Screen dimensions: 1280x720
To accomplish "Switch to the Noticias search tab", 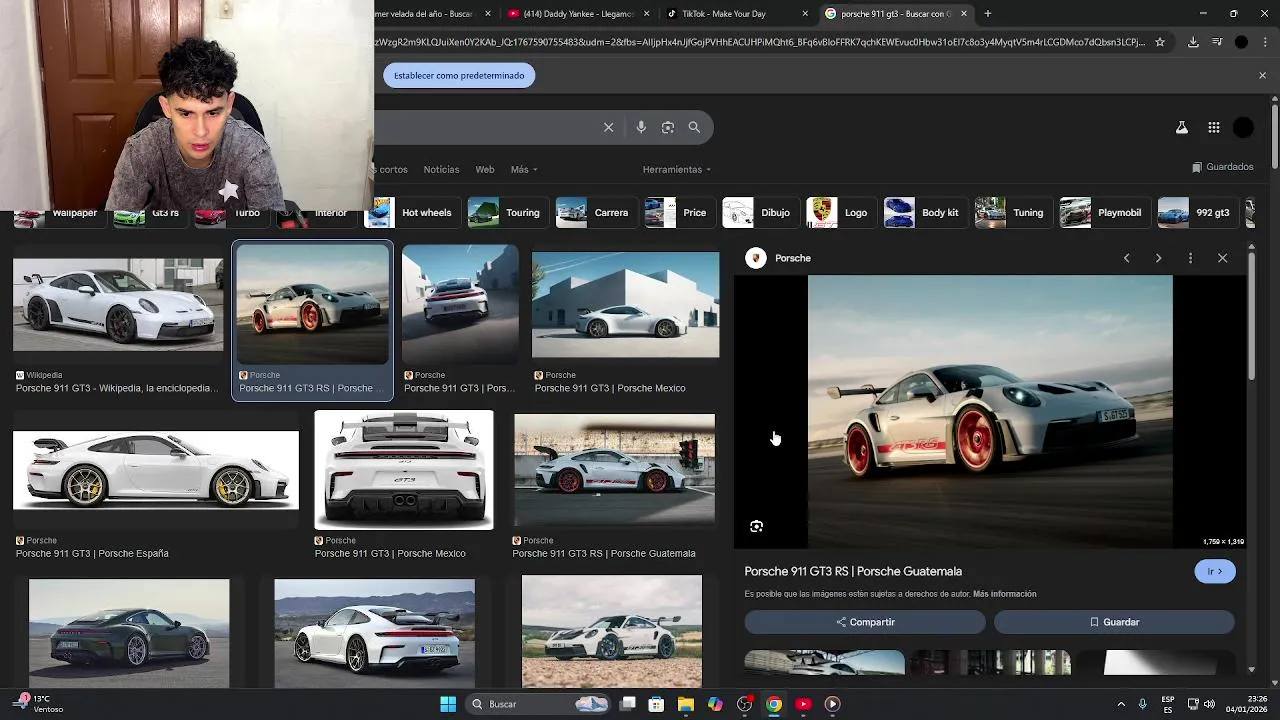I will [x=441, y=170].
